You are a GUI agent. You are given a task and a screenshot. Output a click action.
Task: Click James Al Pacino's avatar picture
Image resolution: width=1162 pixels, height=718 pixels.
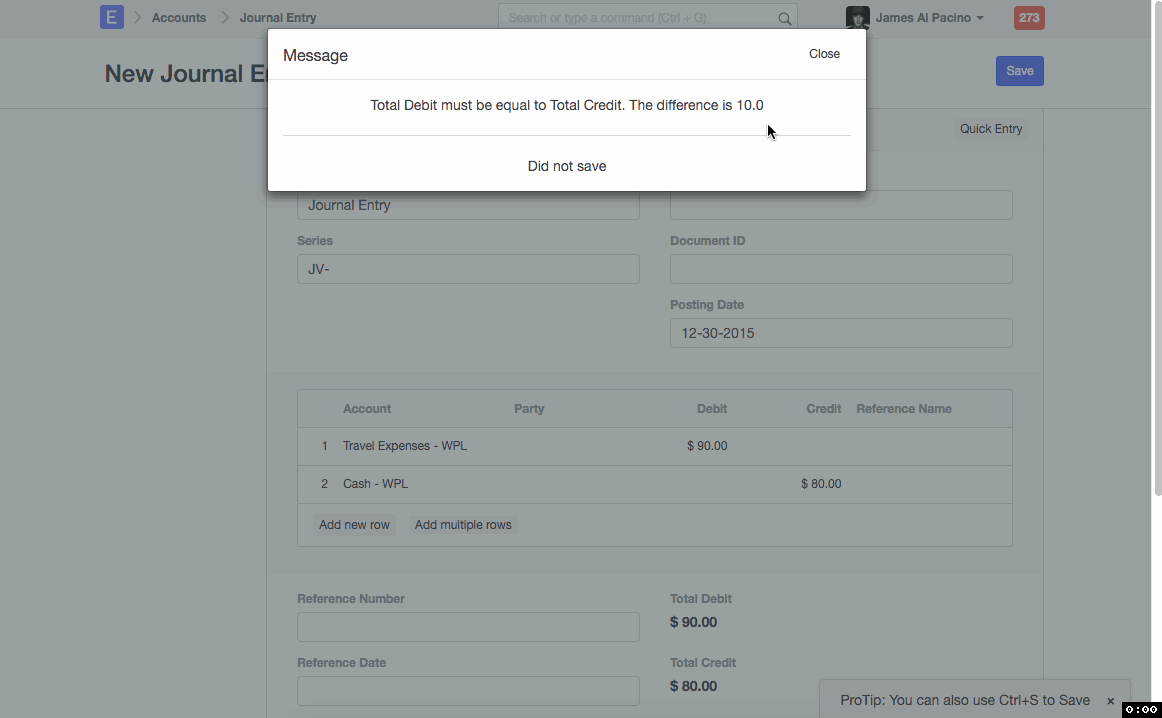[857, 18]
